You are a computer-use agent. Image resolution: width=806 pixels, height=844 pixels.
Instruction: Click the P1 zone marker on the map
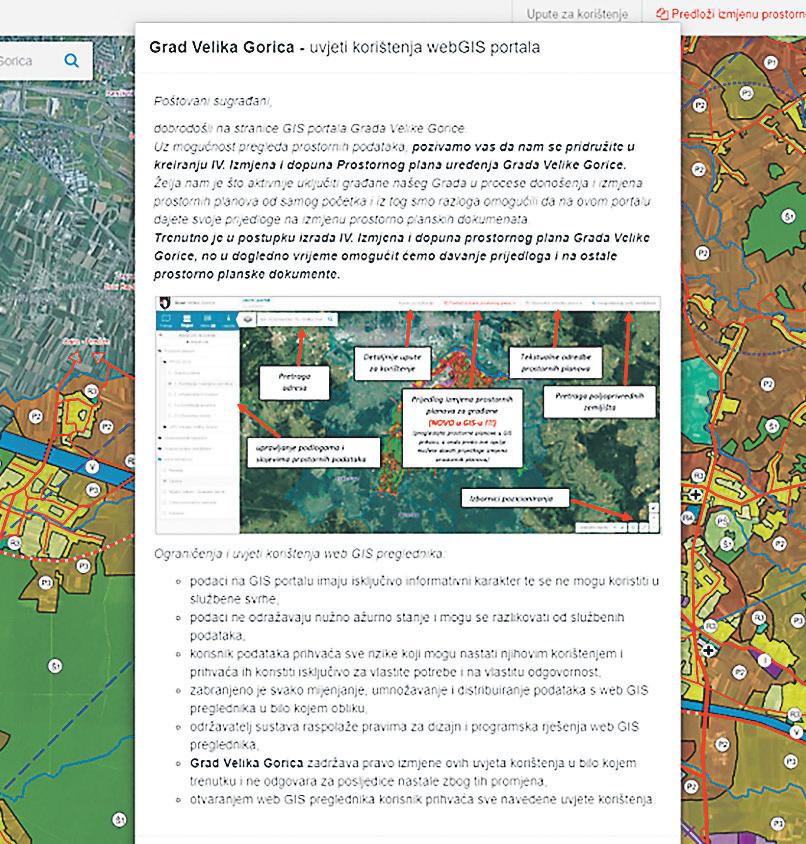pyautogui.click(x=771, y=62)
